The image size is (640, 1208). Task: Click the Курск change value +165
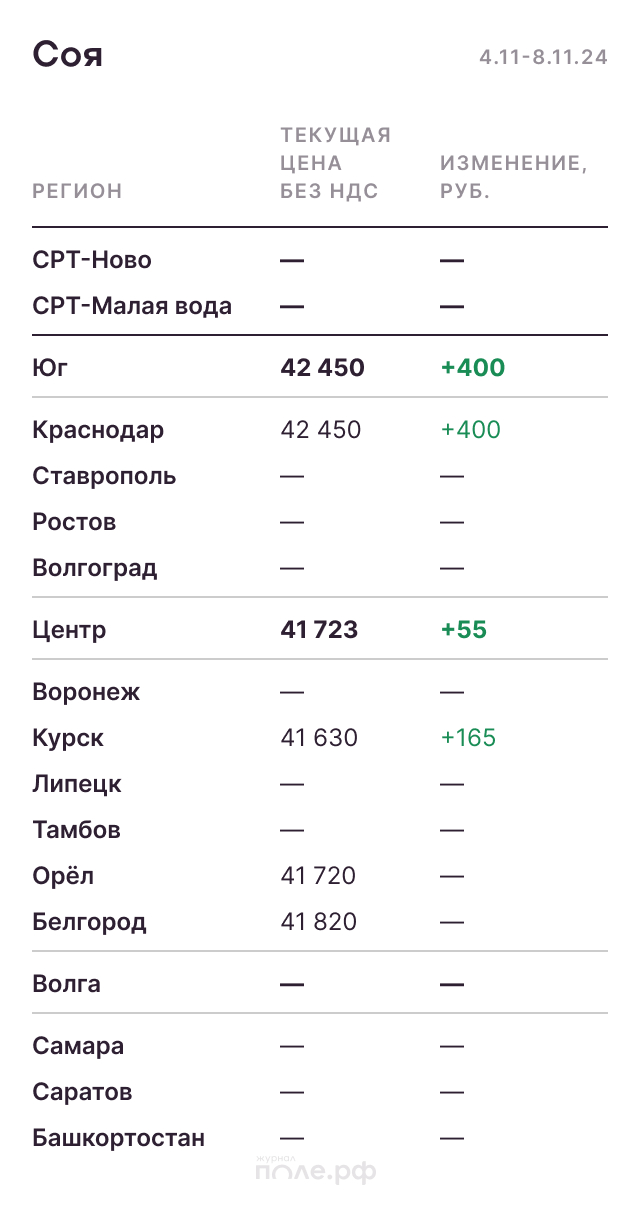468,738
